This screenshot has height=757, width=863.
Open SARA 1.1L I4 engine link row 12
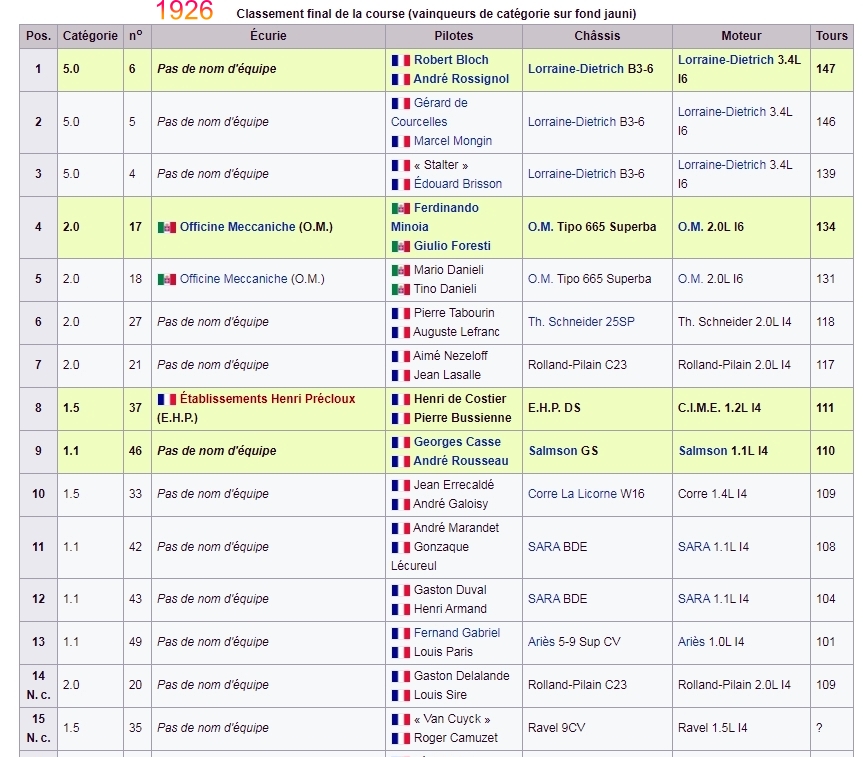[x=694, y=598]
